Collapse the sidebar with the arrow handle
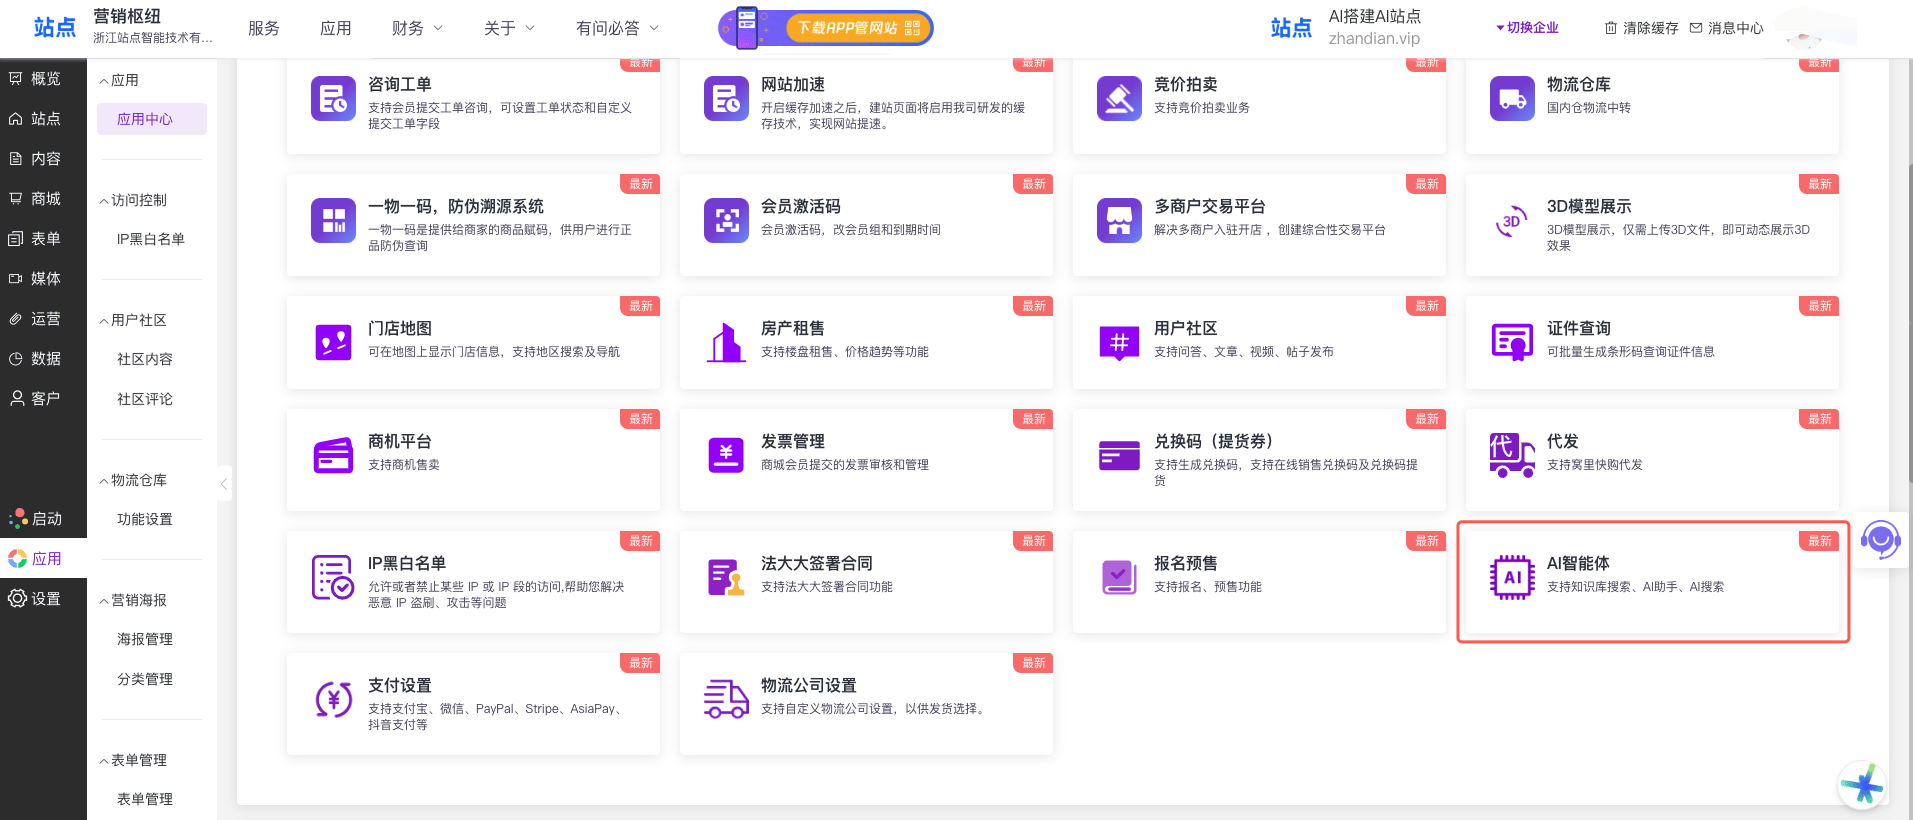1913x820 pixels. [224, 484]
